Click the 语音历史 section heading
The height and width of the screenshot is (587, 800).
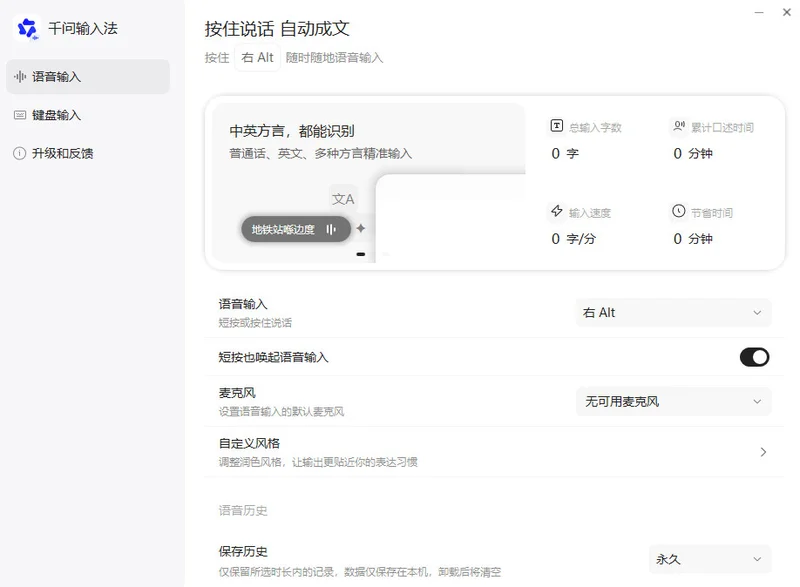[243, 511]
